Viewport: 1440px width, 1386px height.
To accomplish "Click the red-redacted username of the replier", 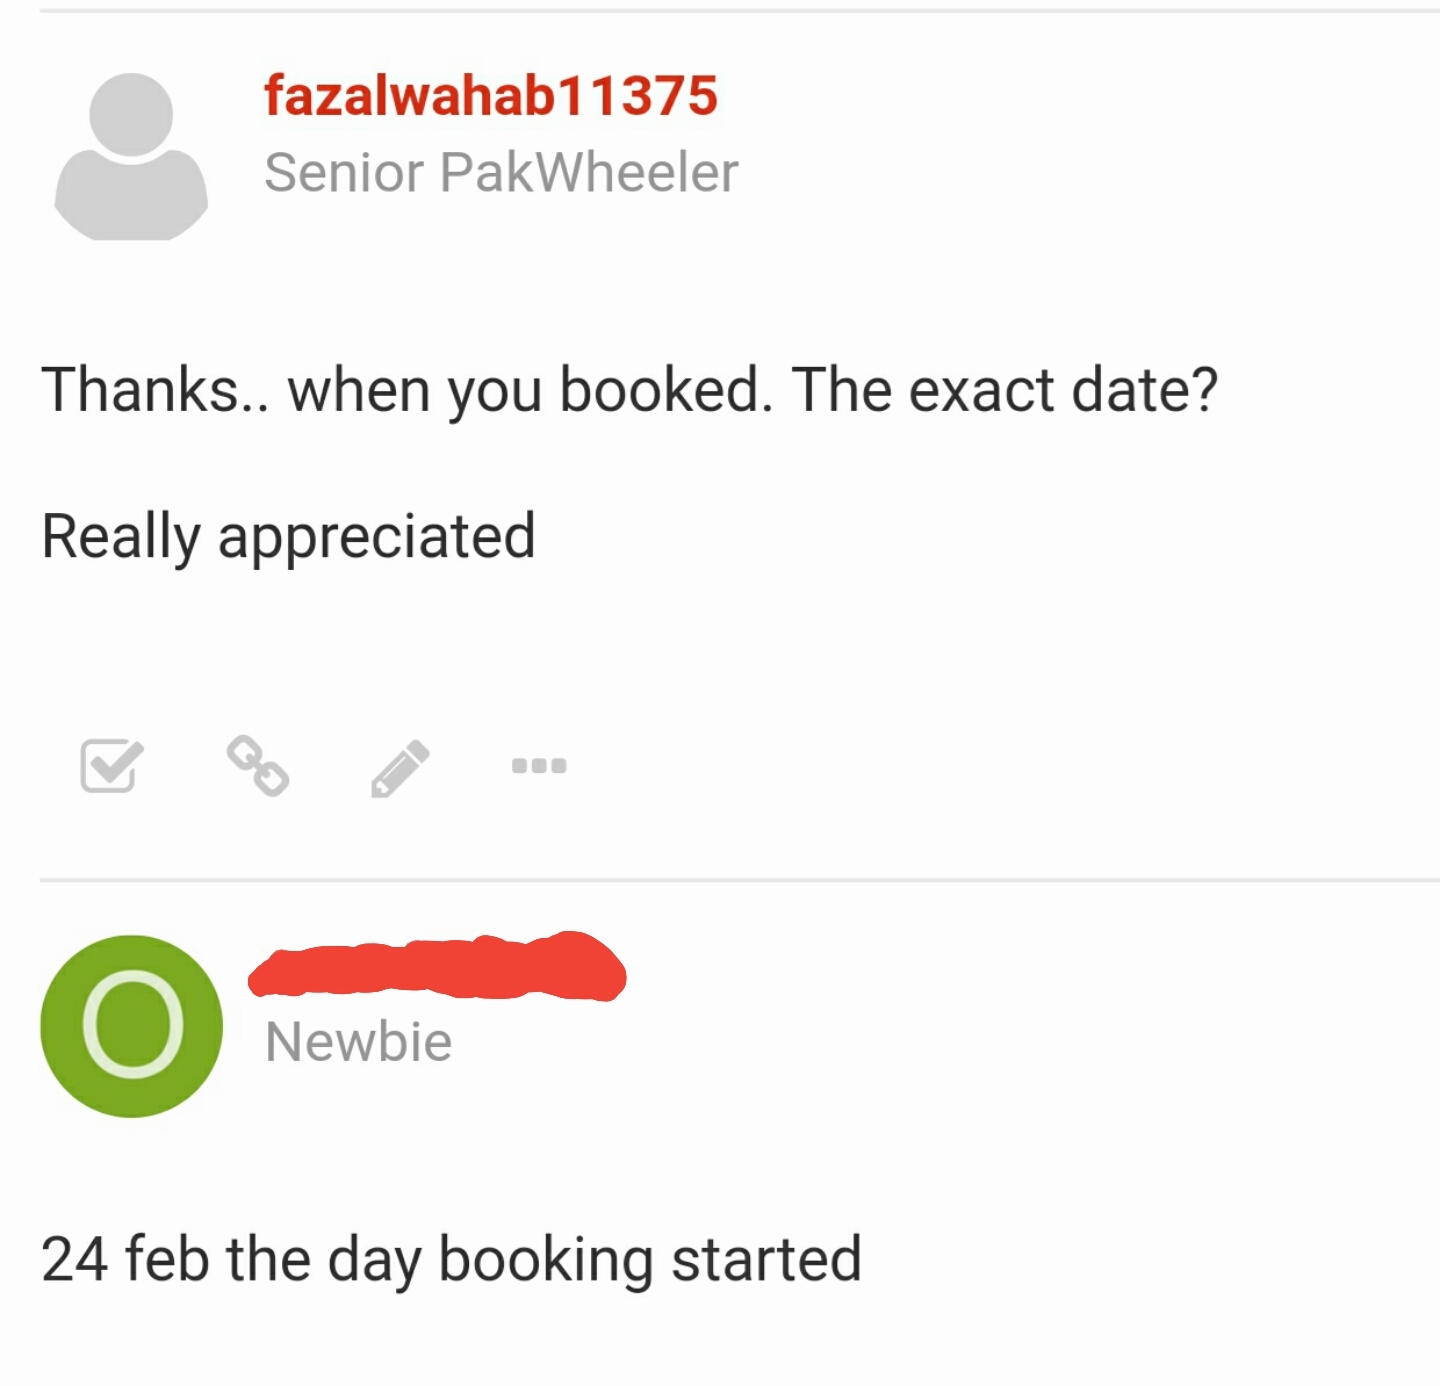I will point(437,967).
